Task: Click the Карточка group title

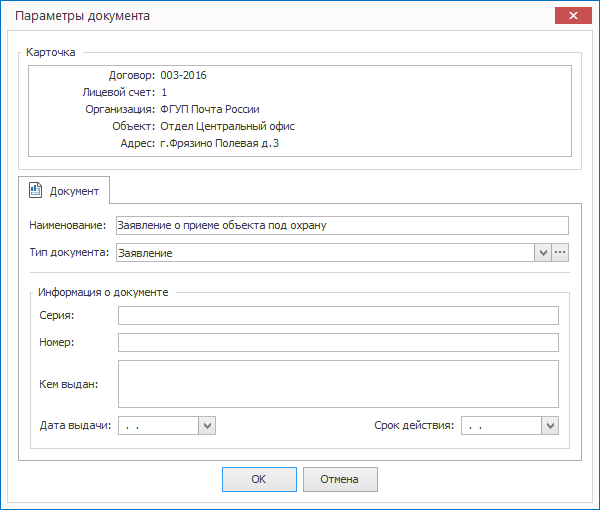Action: point(51,52)
